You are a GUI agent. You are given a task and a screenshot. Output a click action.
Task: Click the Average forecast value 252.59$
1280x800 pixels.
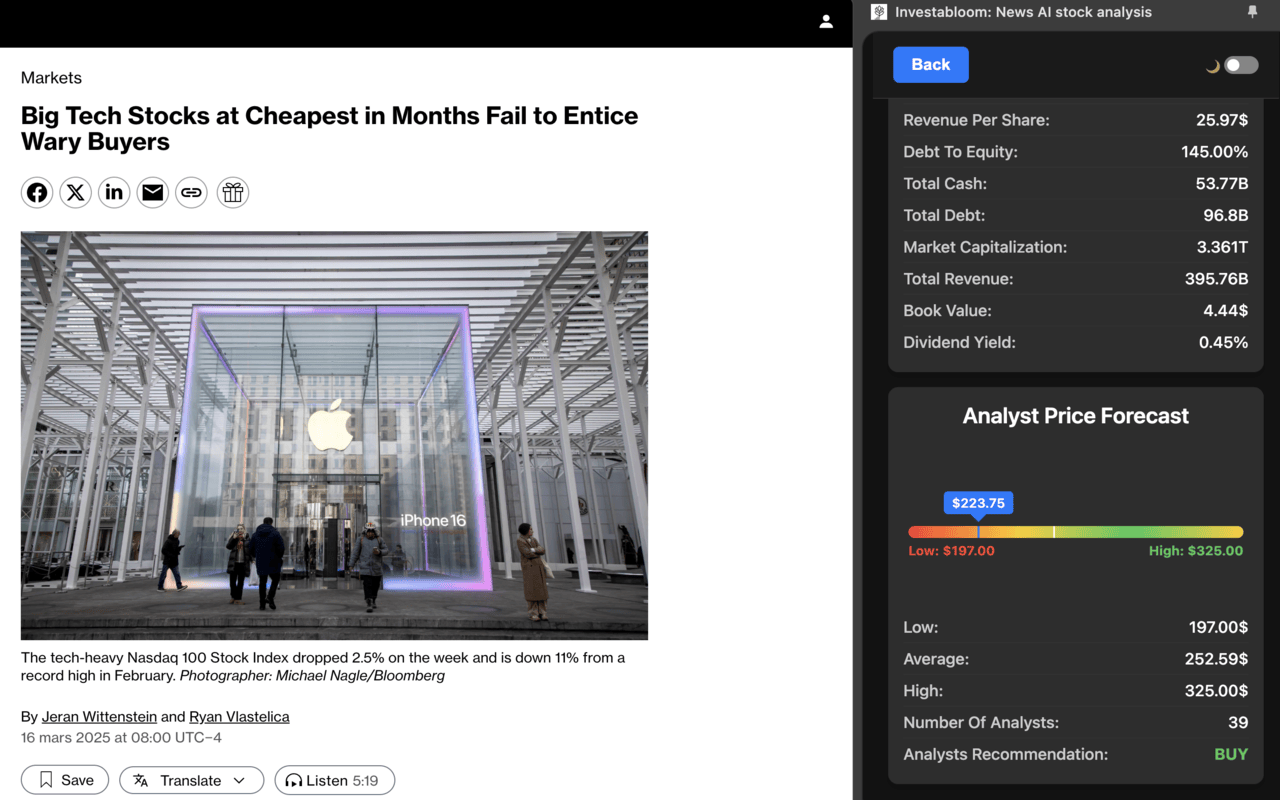point(1218,659)
